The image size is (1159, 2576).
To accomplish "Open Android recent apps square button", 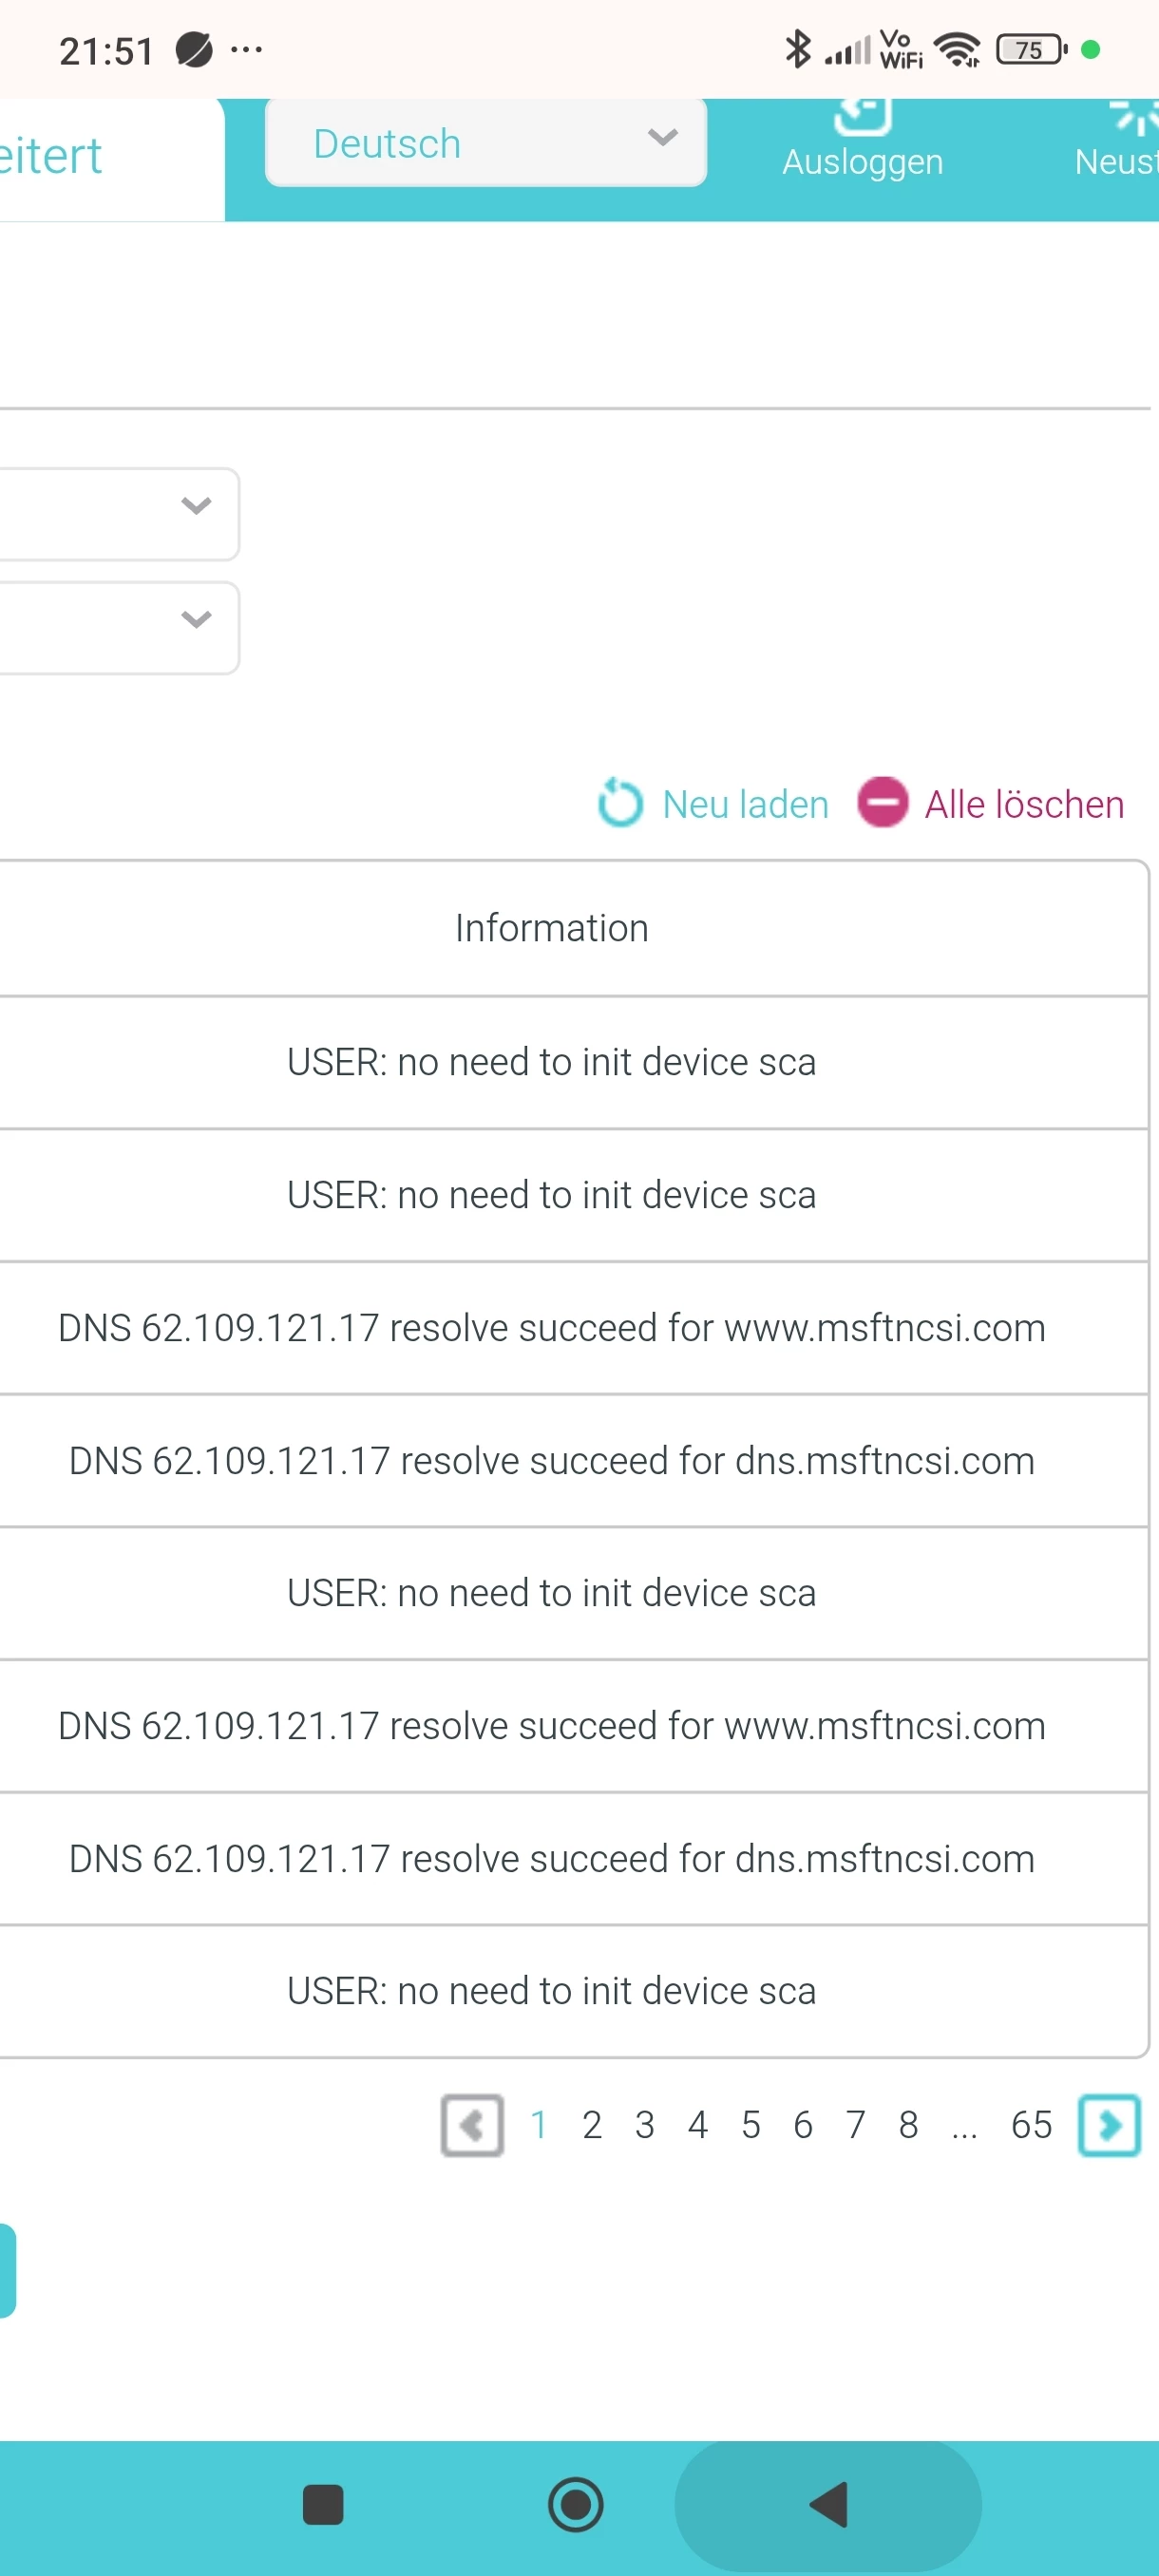I will (322, 2505).
